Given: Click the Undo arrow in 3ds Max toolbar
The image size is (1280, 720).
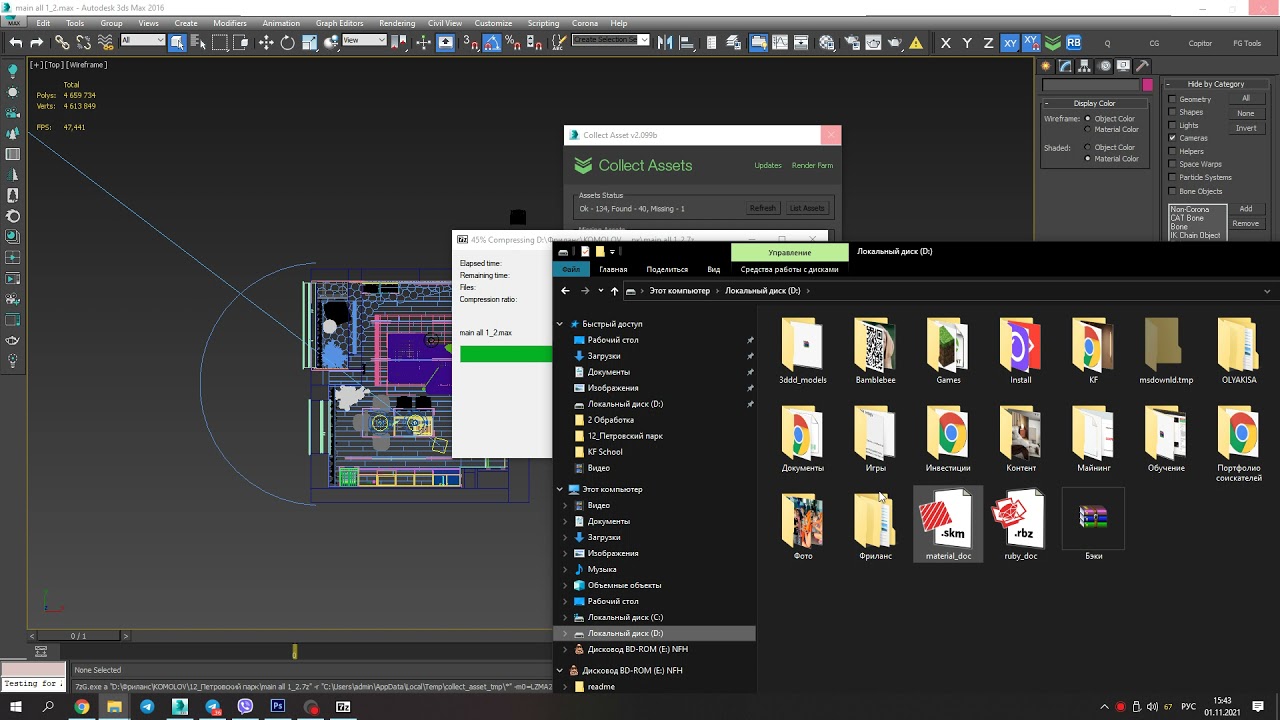Looking at the screenshot, I should [x=15, y=43].
